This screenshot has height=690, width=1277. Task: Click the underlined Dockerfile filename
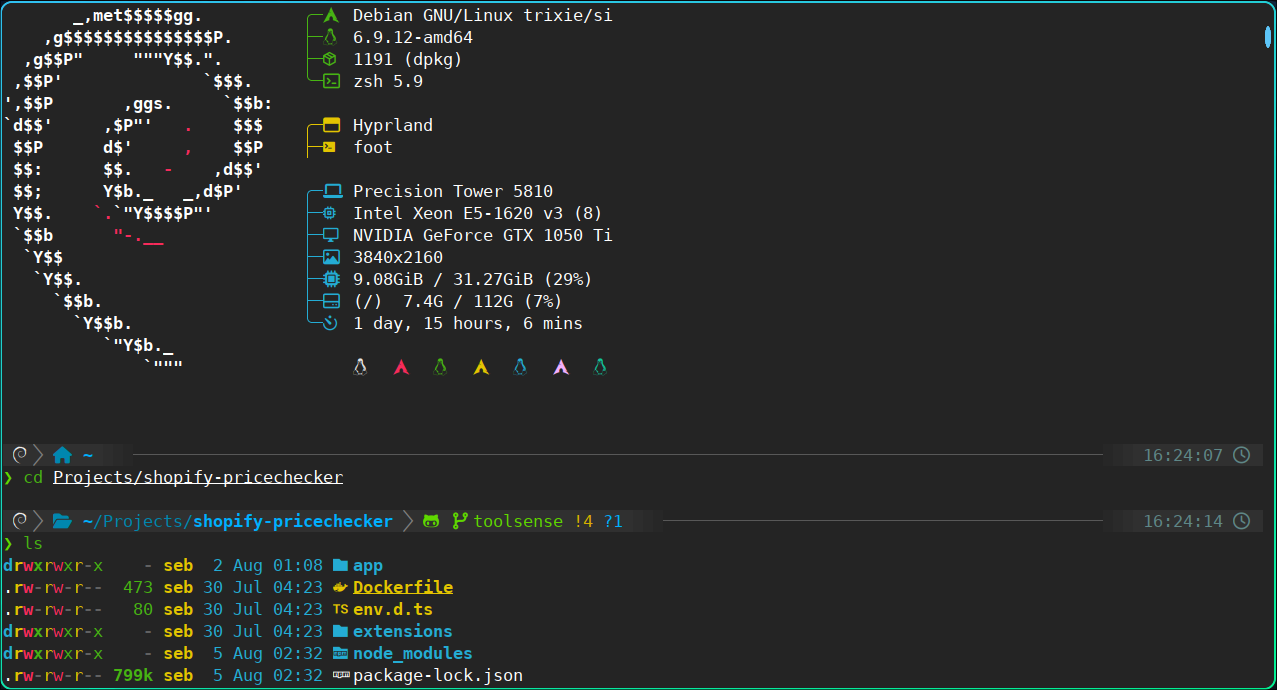(x=402, y=588)
